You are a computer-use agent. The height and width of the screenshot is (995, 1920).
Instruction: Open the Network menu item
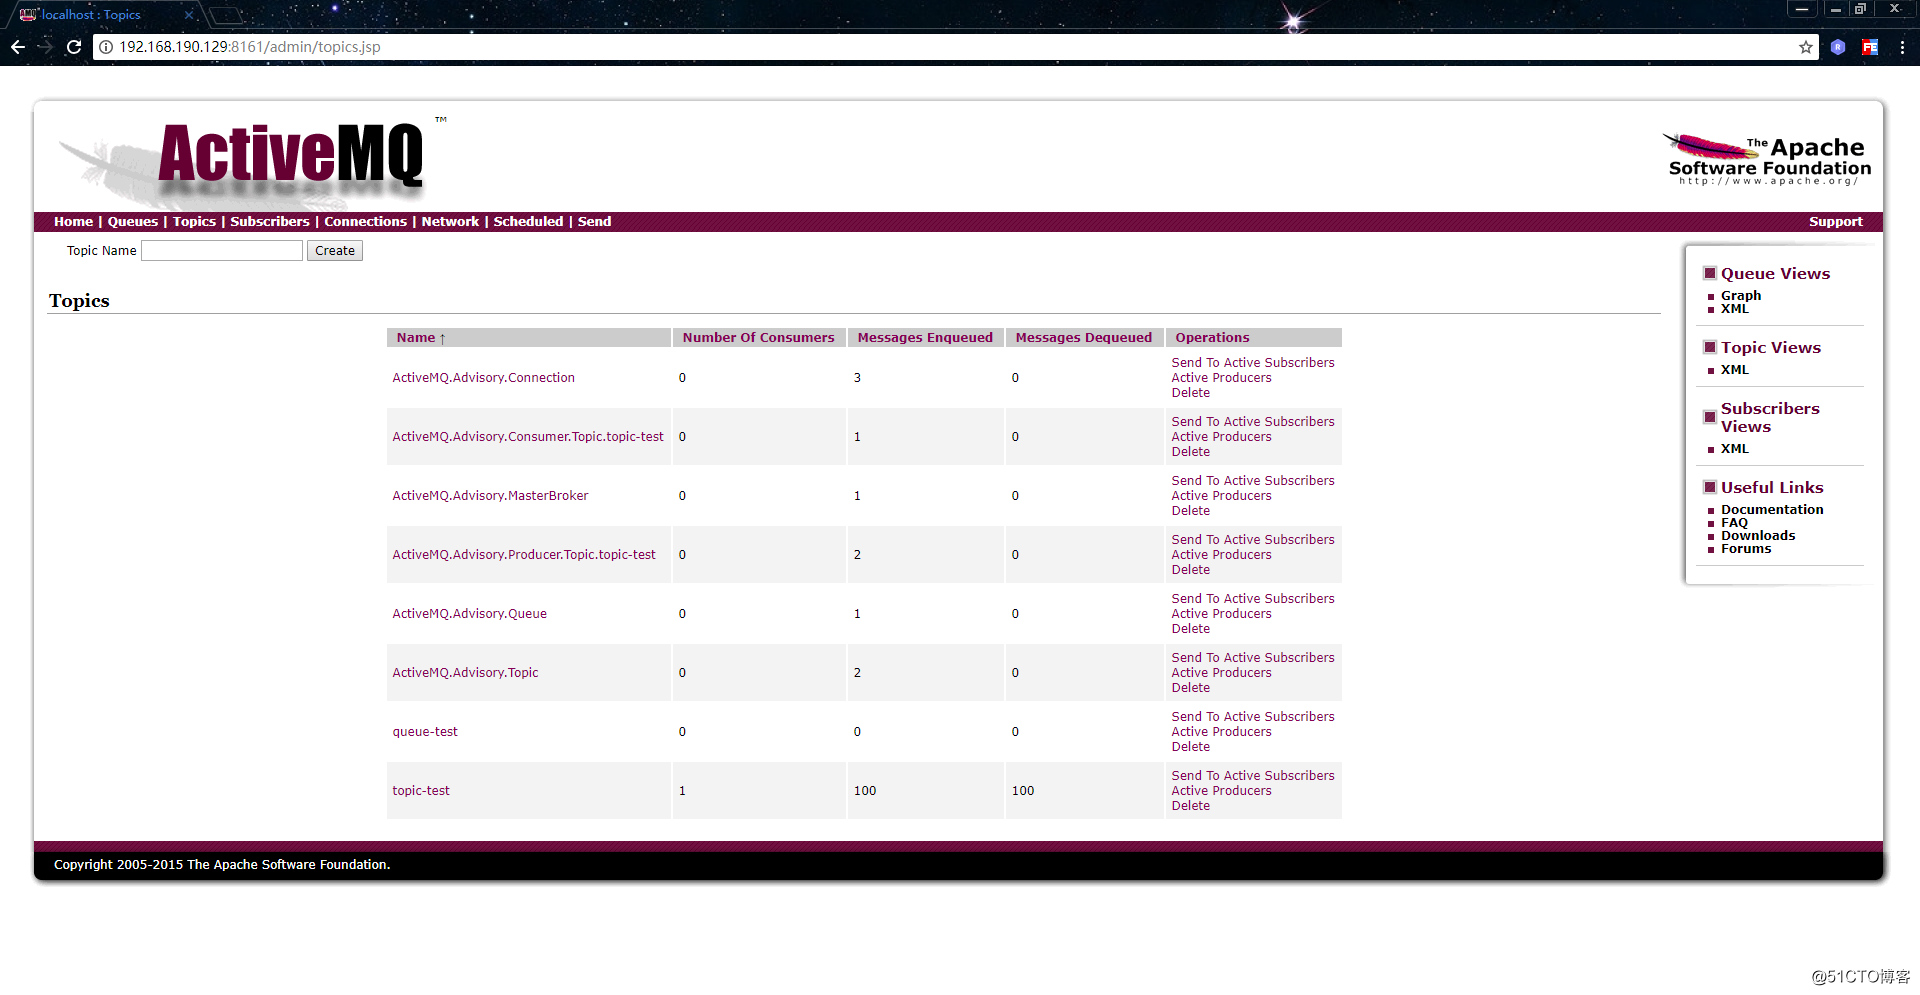[450, 222]
